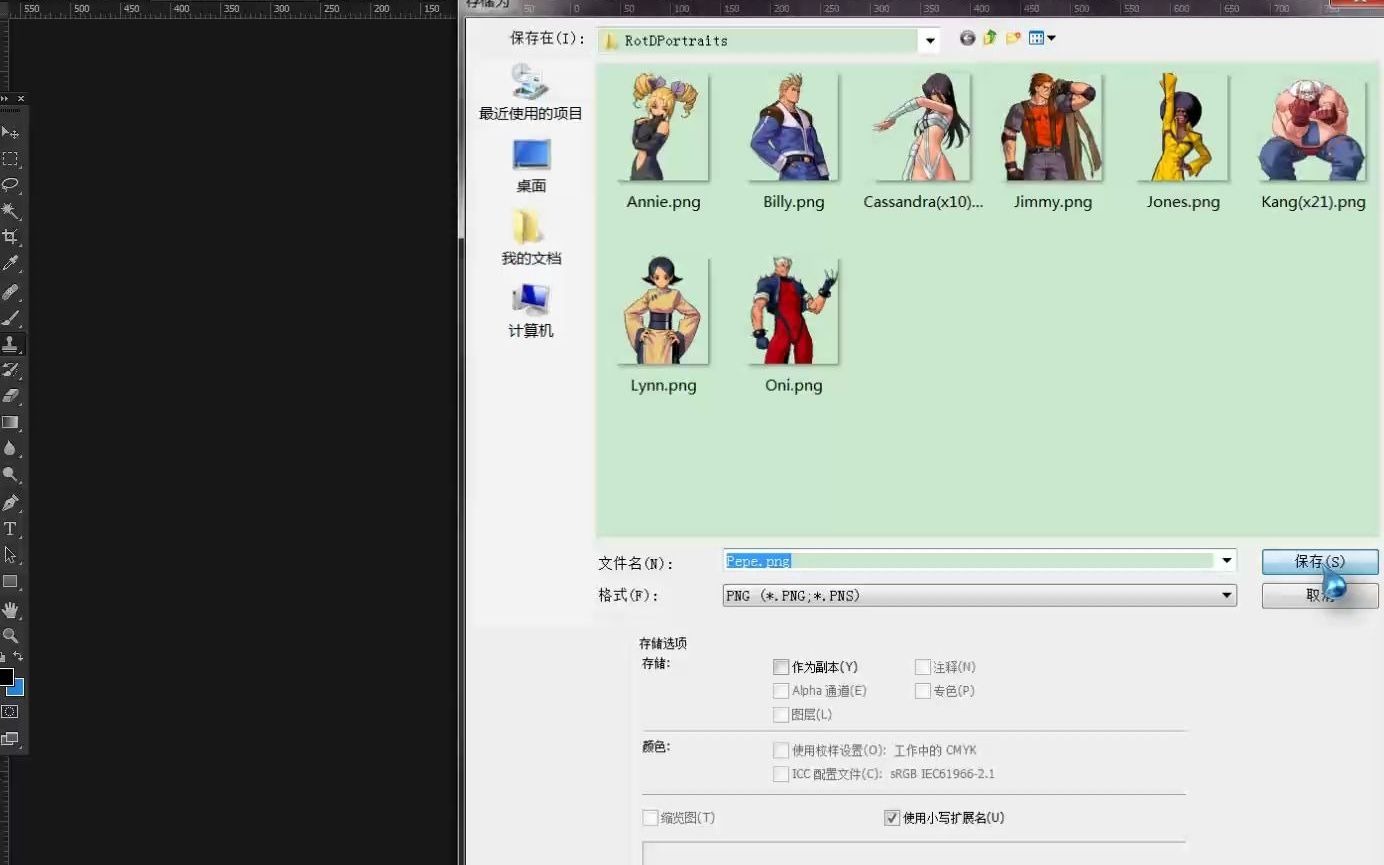This screenshot has height=865, width=1384.
Task: Toggle 缩览图(T) checkbox
Action: [x=650, y=818]
